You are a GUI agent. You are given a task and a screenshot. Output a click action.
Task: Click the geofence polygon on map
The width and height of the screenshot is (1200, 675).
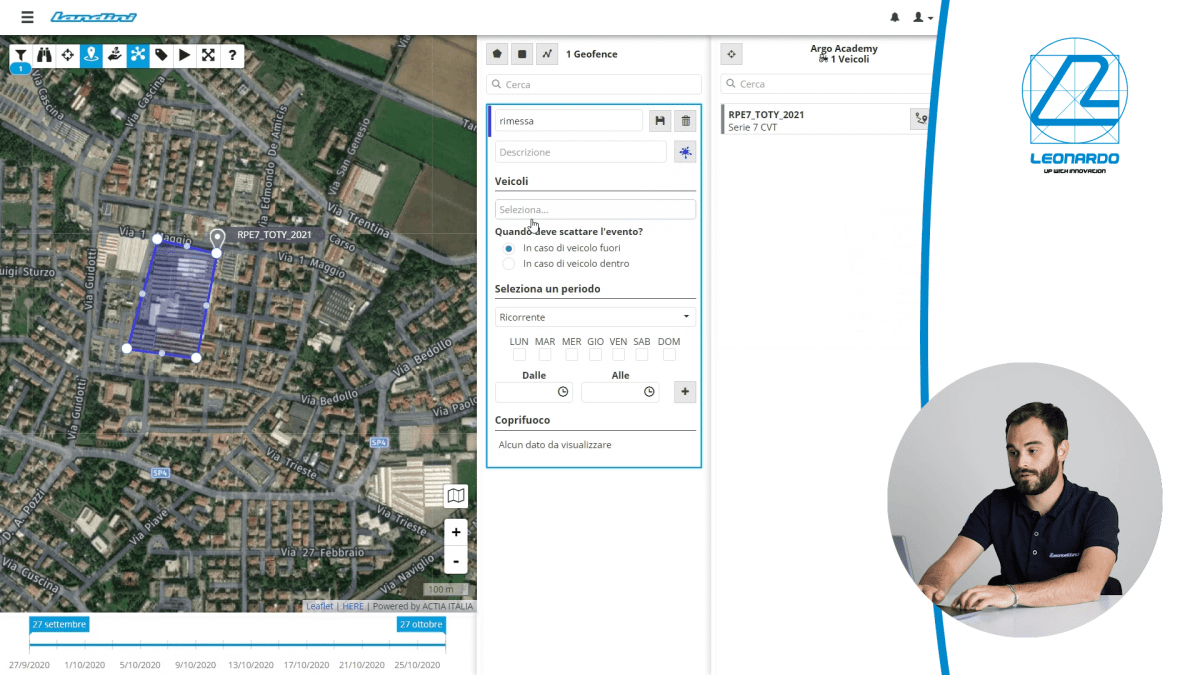coord(171,300)
